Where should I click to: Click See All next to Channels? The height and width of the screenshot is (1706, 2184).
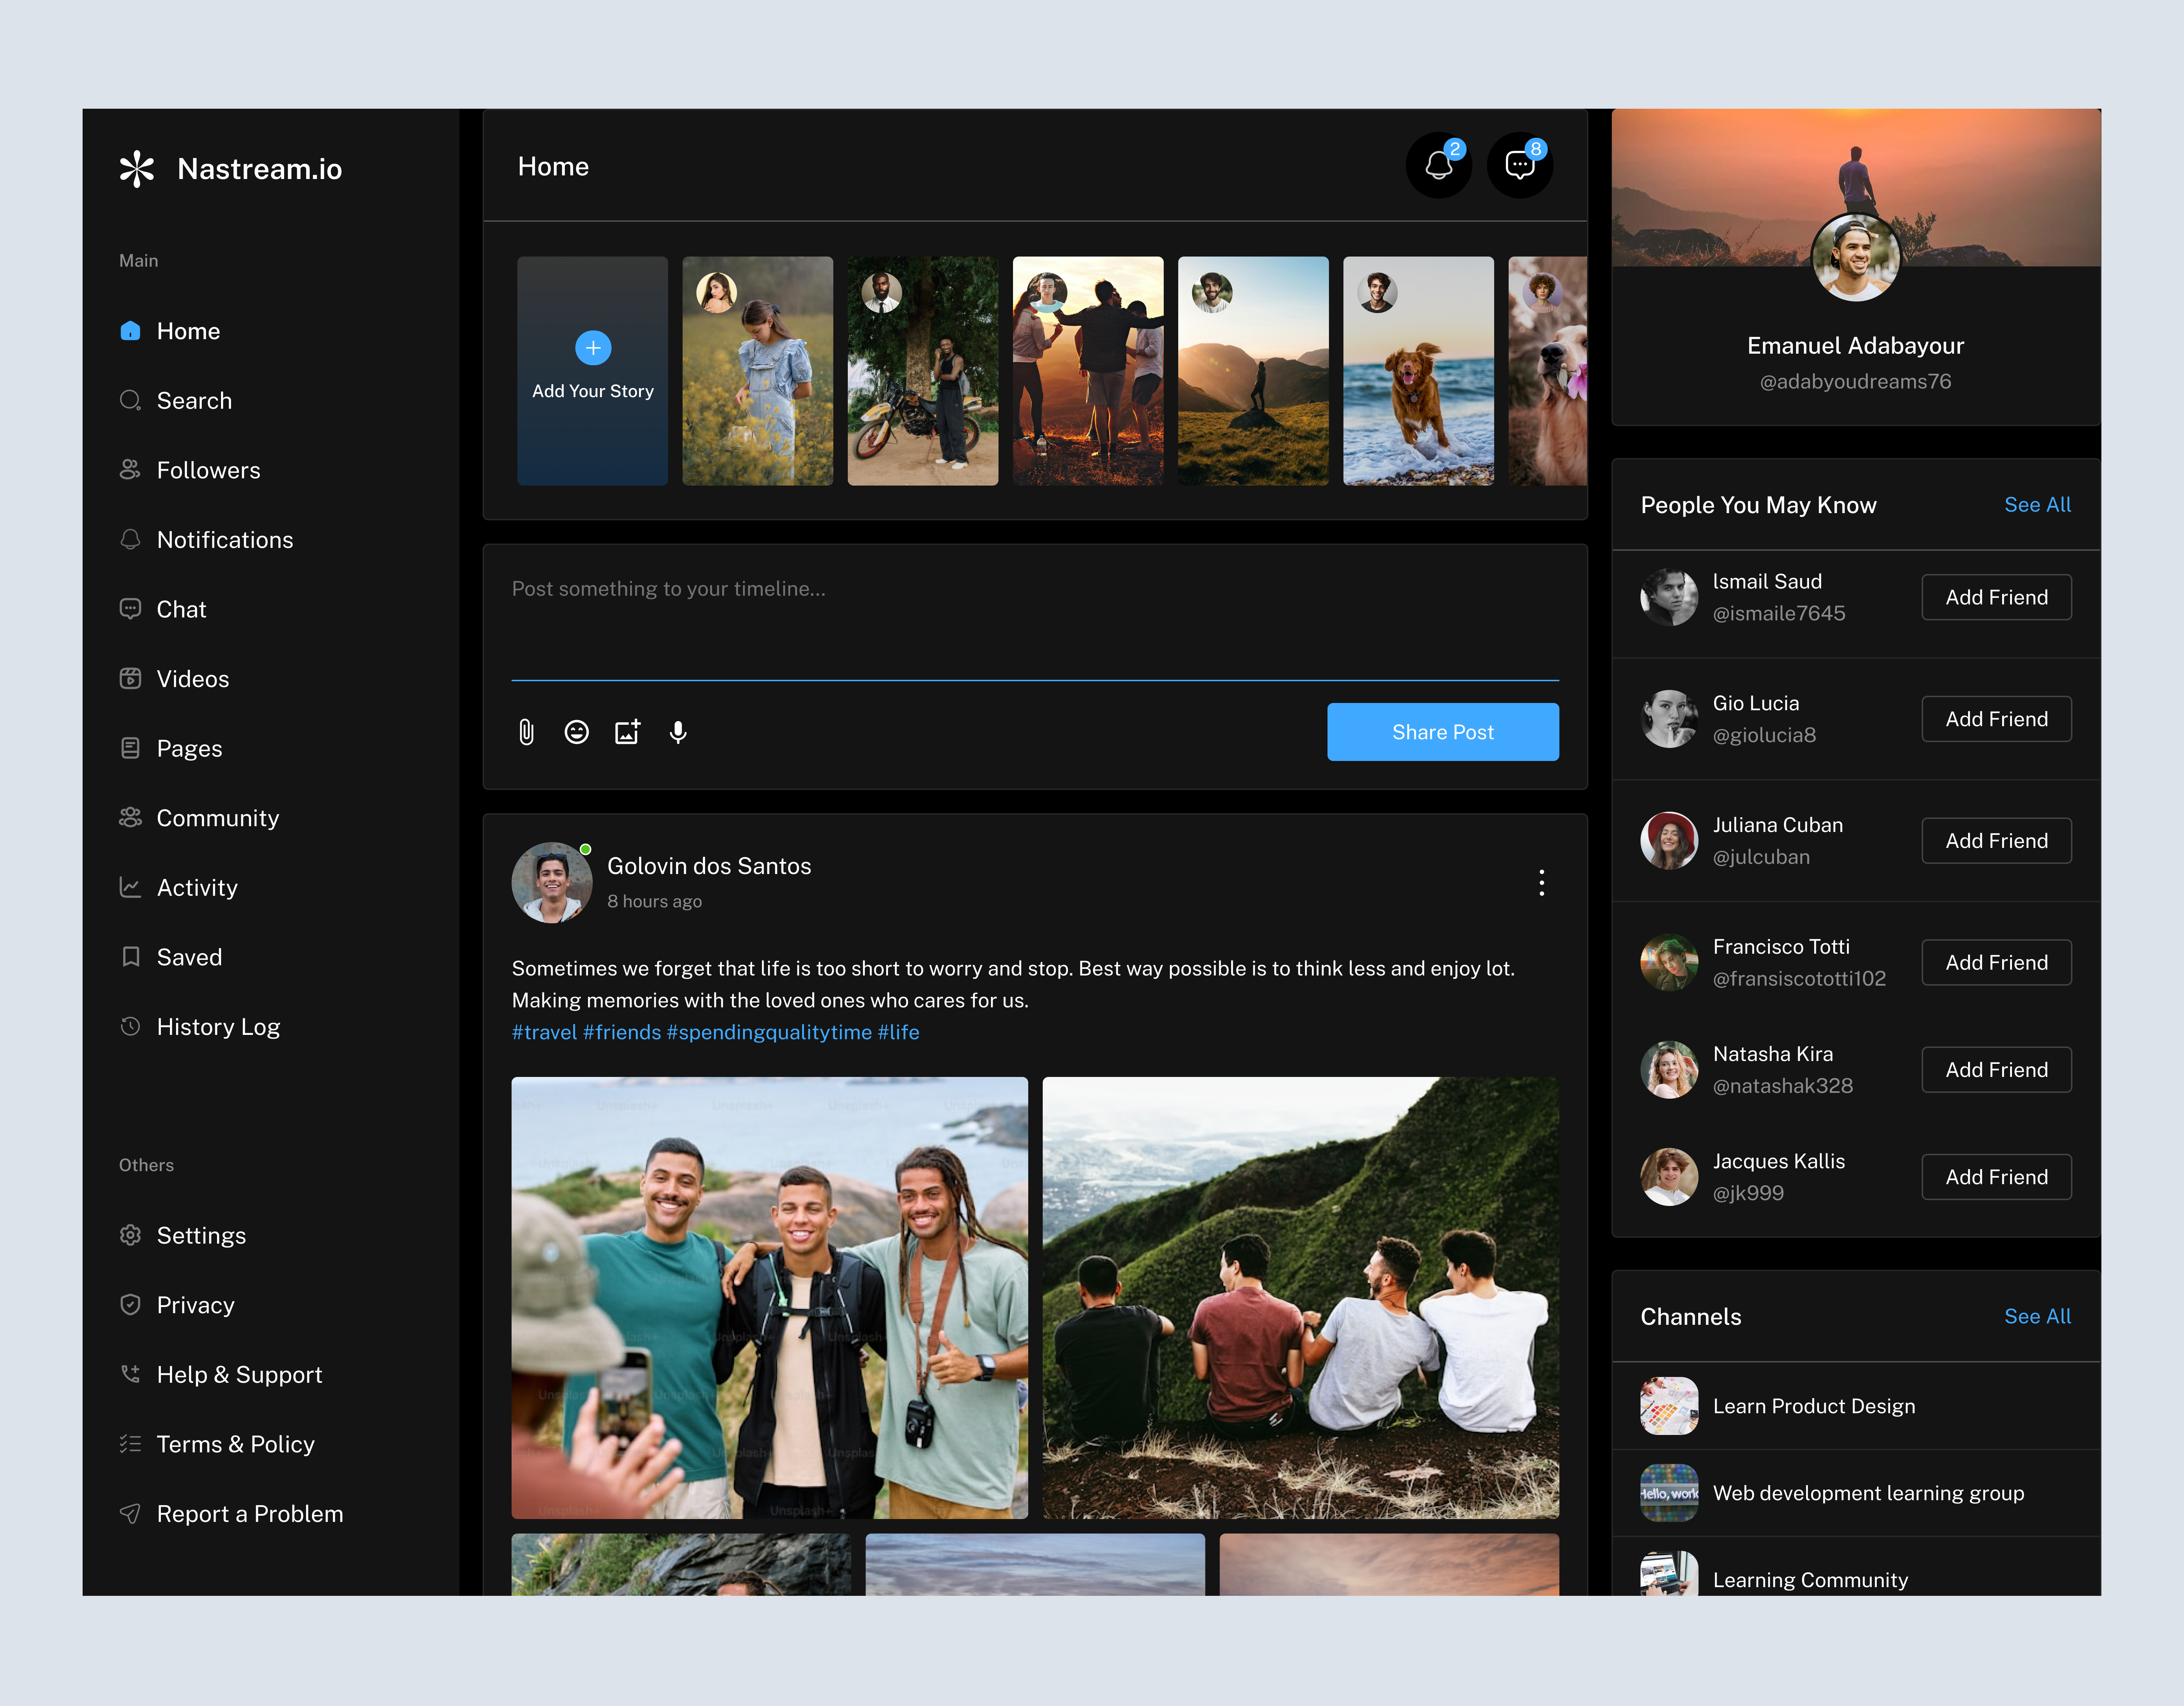[2038, 1317]
